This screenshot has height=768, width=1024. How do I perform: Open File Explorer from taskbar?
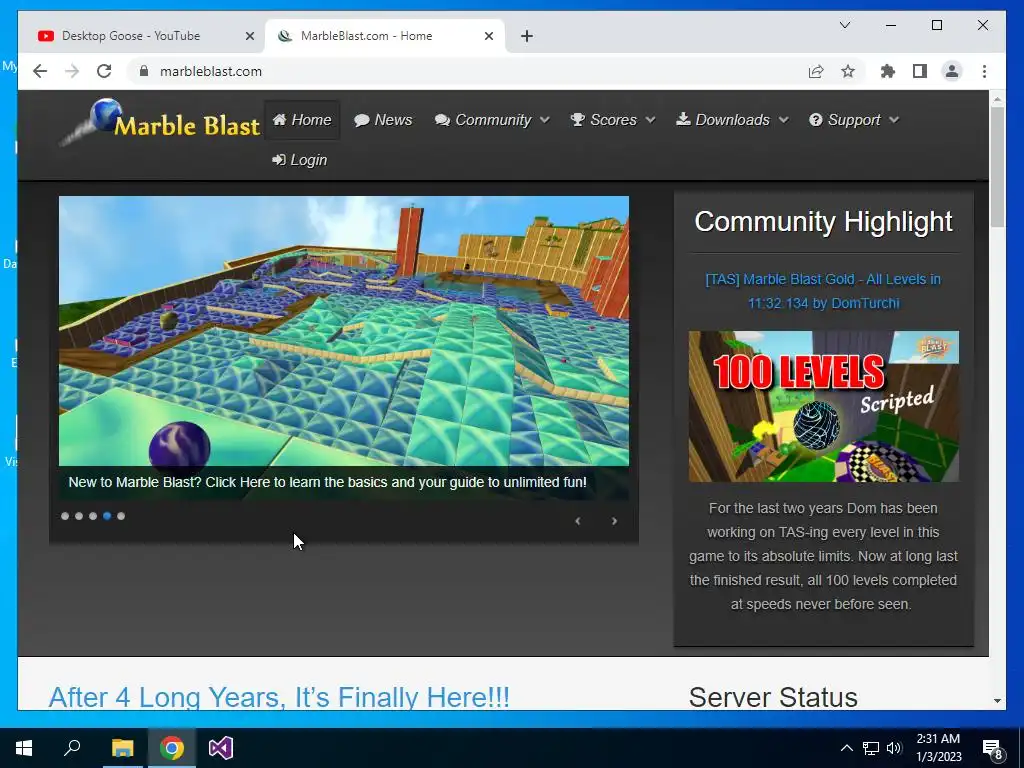click(x=122, y=748)
